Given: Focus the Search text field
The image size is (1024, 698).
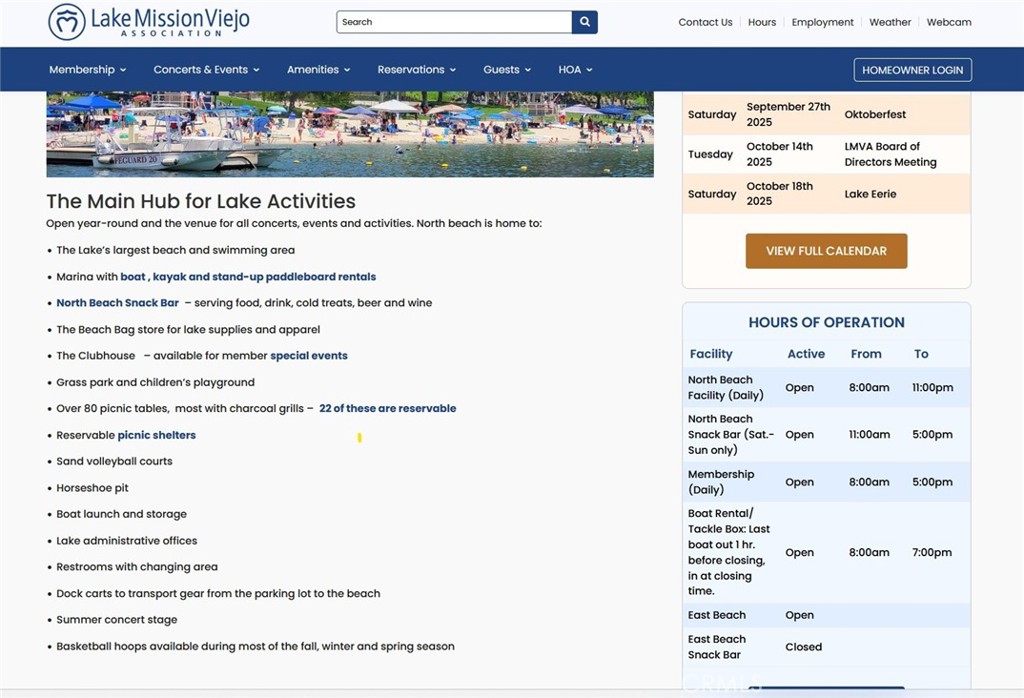Looking at the screenshot, I should 454,22.
